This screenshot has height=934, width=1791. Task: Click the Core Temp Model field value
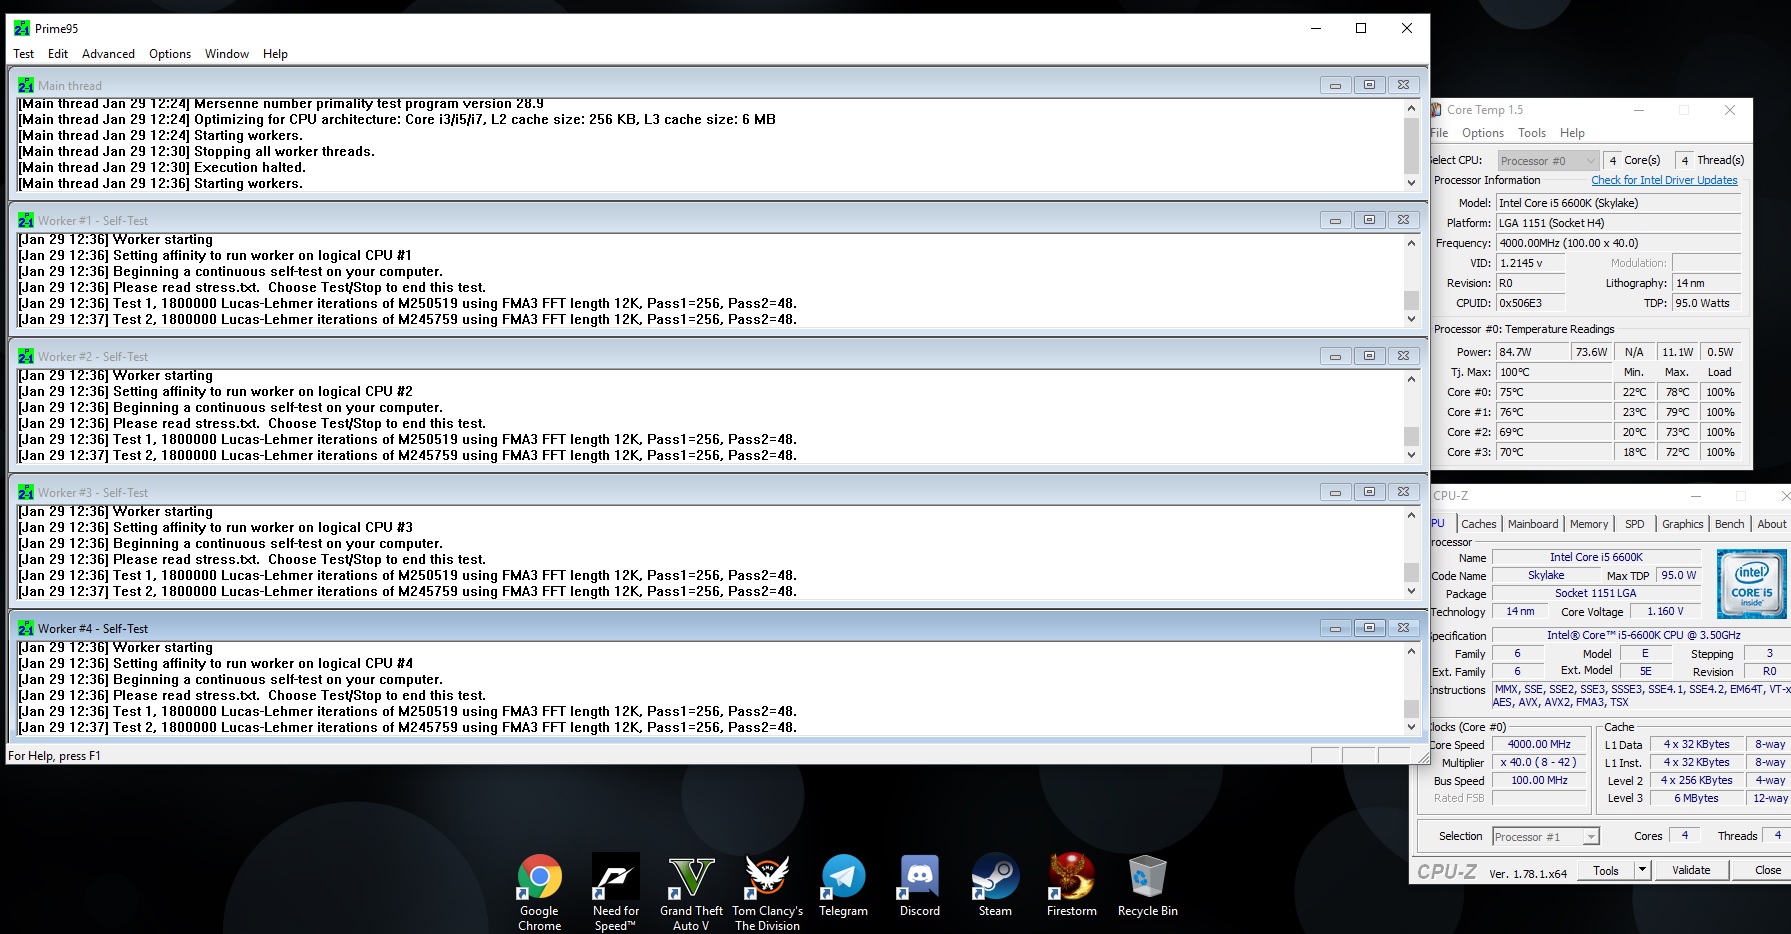(x=1618, y=203)
